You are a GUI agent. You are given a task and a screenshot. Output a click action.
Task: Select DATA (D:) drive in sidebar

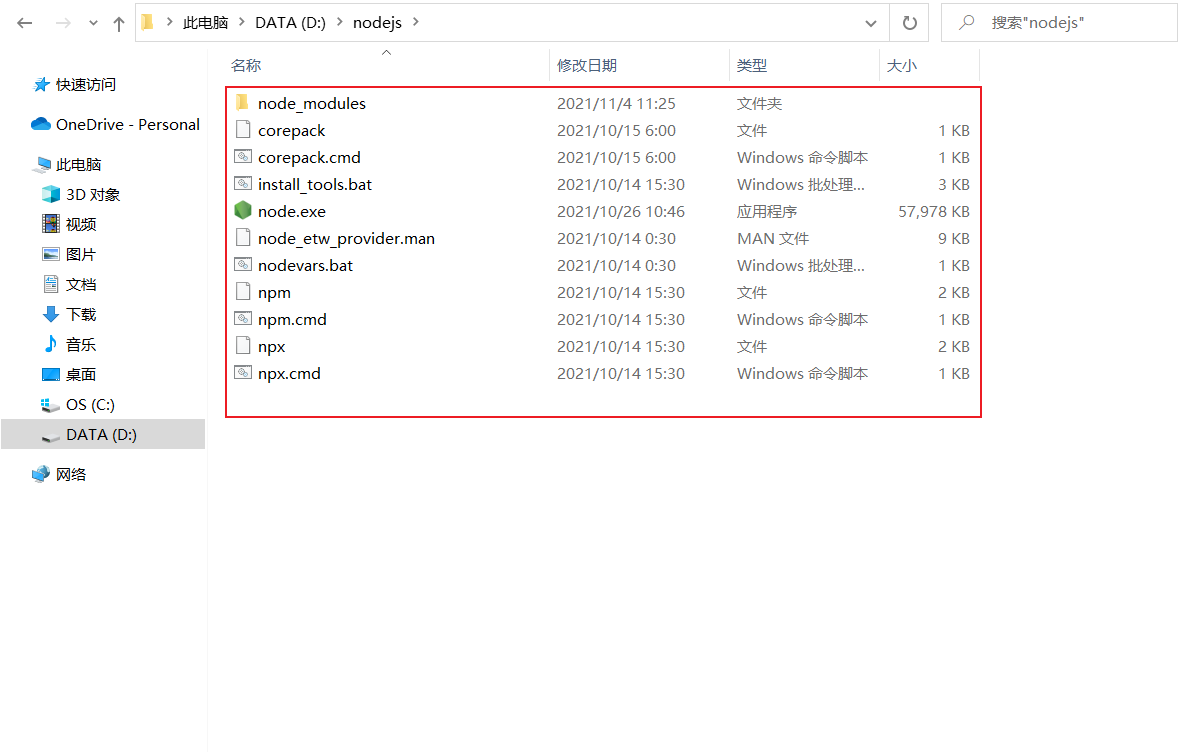pos(102,435)
